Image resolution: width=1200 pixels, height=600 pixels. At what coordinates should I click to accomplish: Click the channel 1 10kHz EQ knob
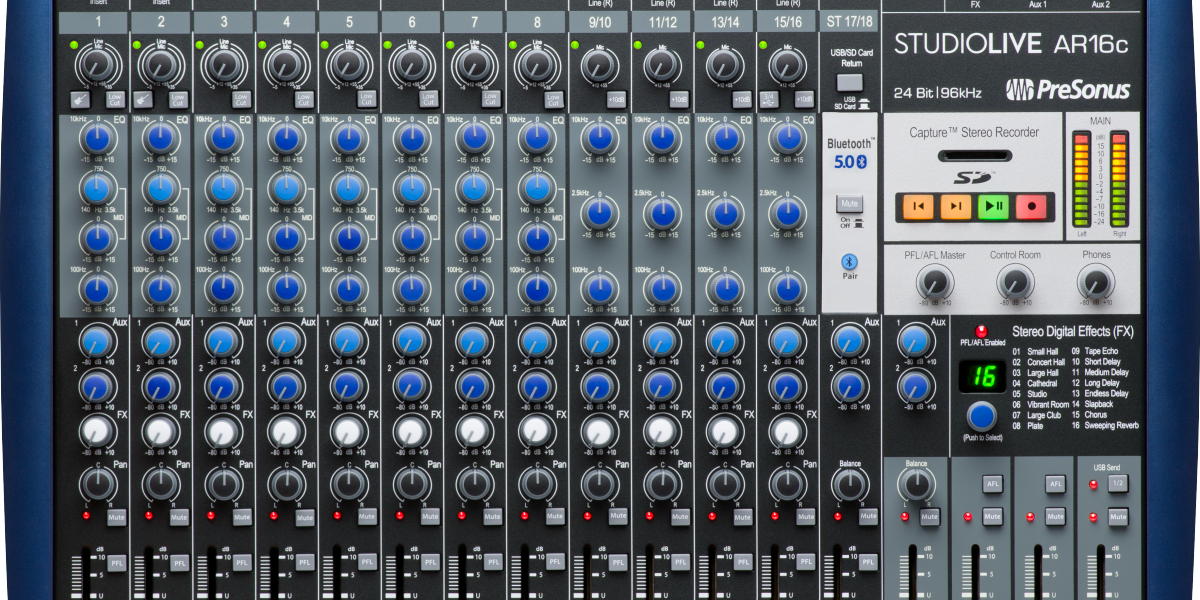pos(97,138)
